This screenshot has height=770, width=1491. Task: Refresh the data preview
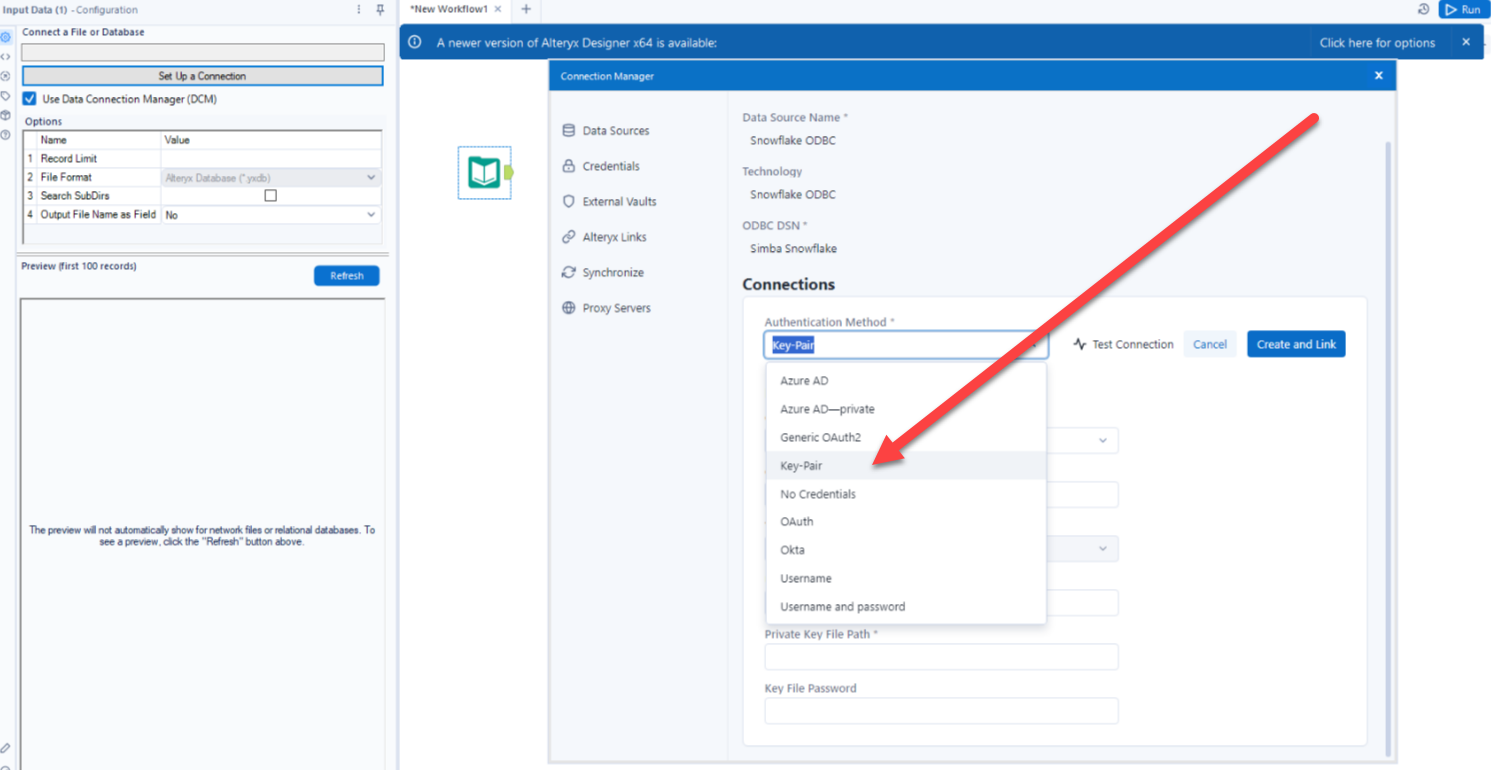point(347,276)
